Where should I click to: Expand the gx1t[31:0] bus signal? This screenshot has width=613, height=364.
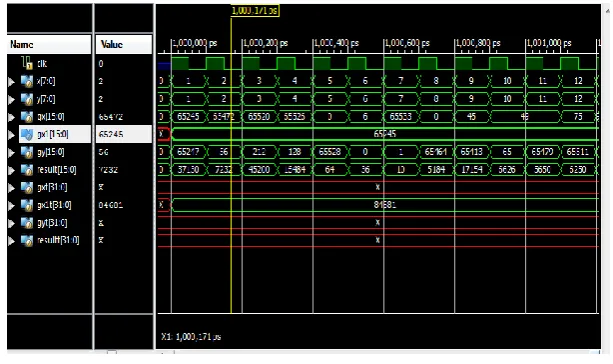(x=11, y=205)
